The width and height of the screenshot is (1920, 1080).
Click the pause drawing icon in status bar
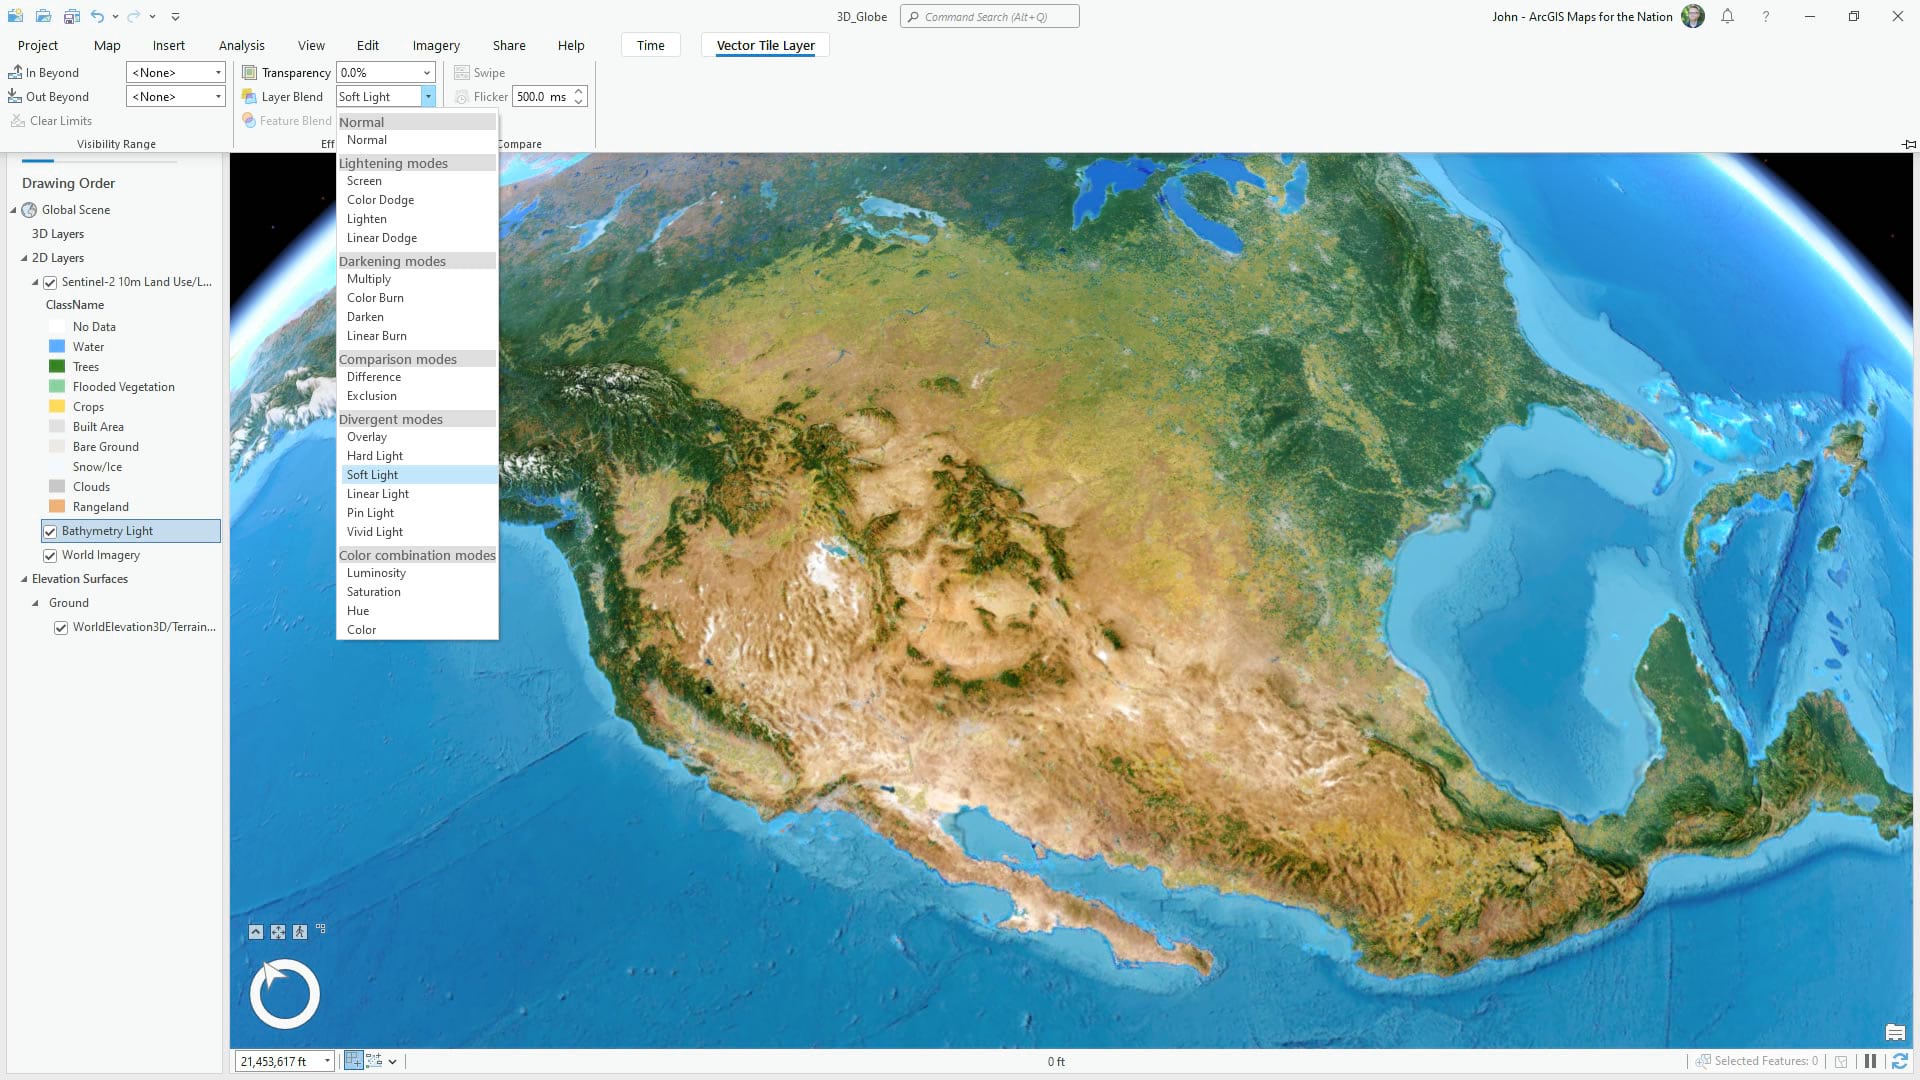(1870, 1061)
